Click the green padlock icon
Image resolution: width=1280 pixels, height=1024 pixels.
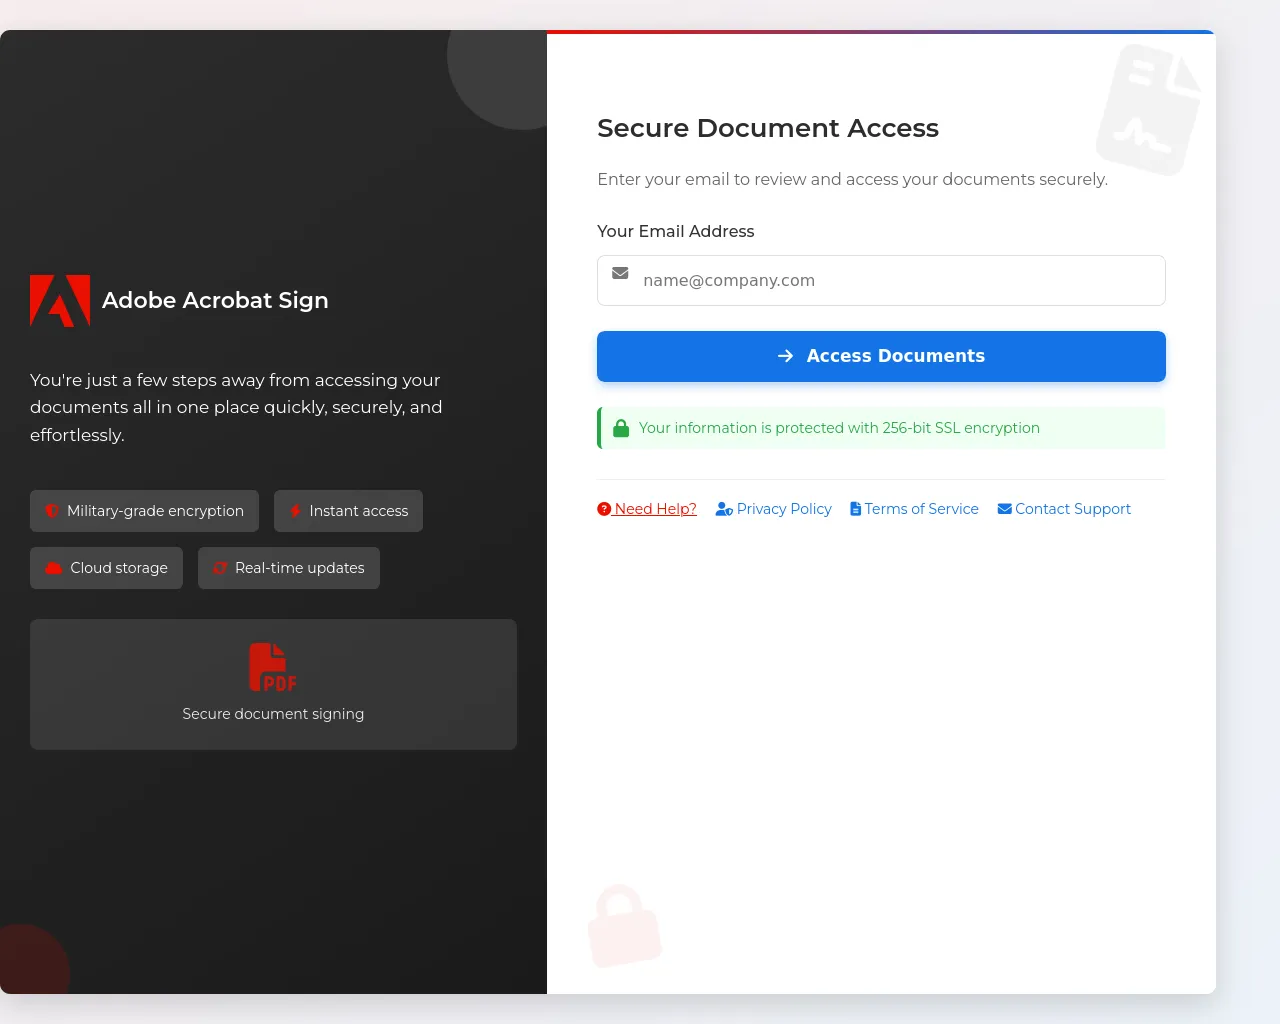[x=621, y=428]
